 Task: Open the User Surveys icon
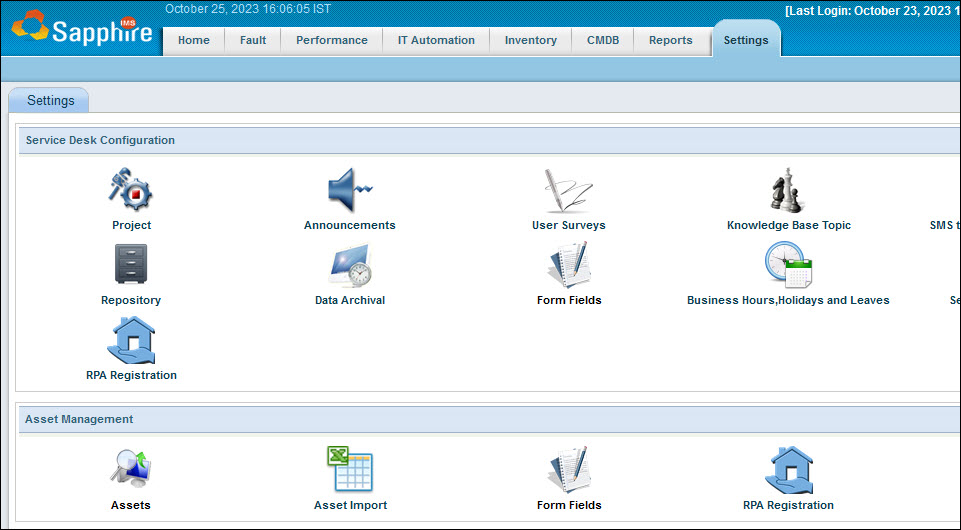pos(568,191)
